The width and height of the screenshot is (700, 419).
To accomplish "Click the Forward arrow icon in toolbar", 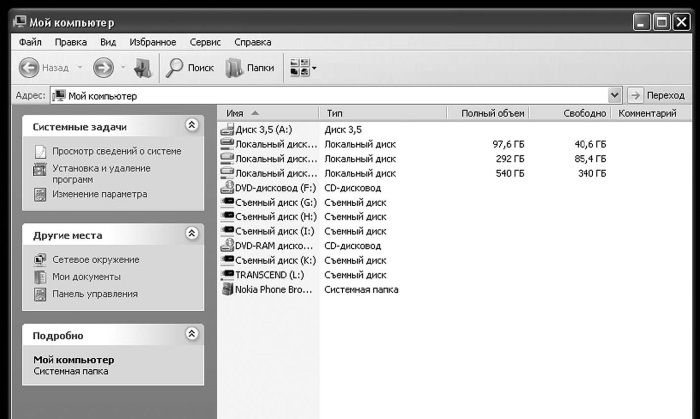I will 103,68.
